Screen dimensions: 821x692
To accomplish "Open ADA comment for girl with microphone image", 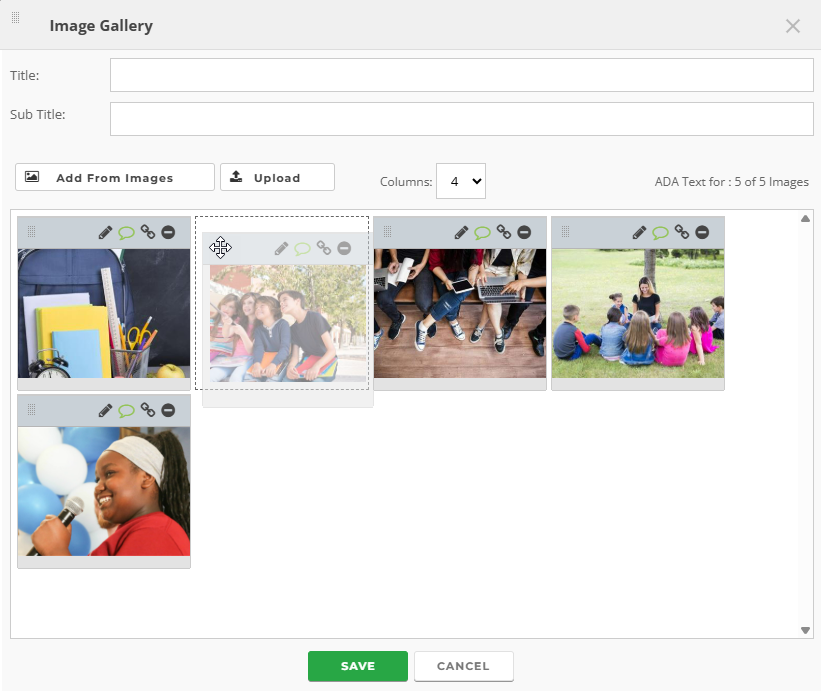I will click(126, 410).
